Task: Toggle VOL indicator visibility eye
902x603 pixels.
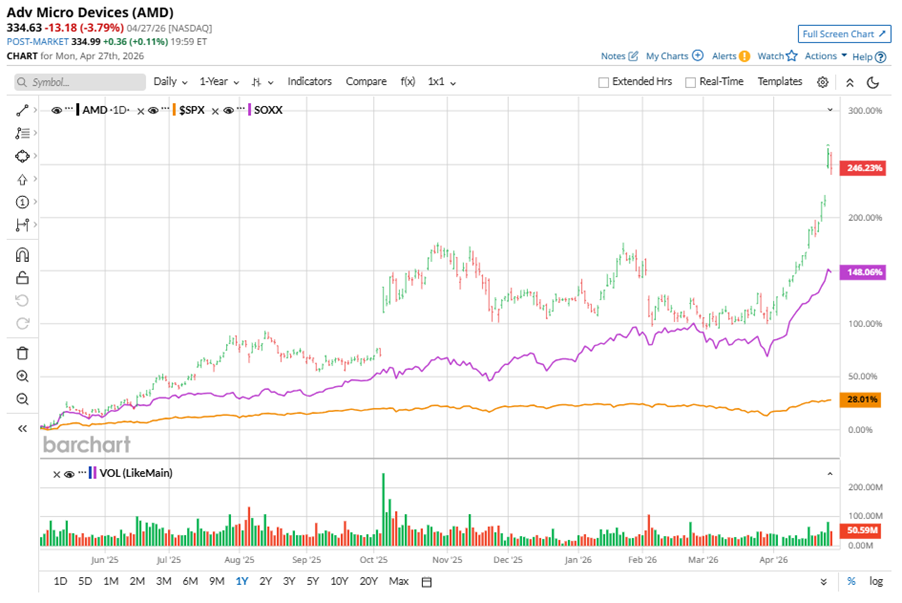Action: coord(69,474)
